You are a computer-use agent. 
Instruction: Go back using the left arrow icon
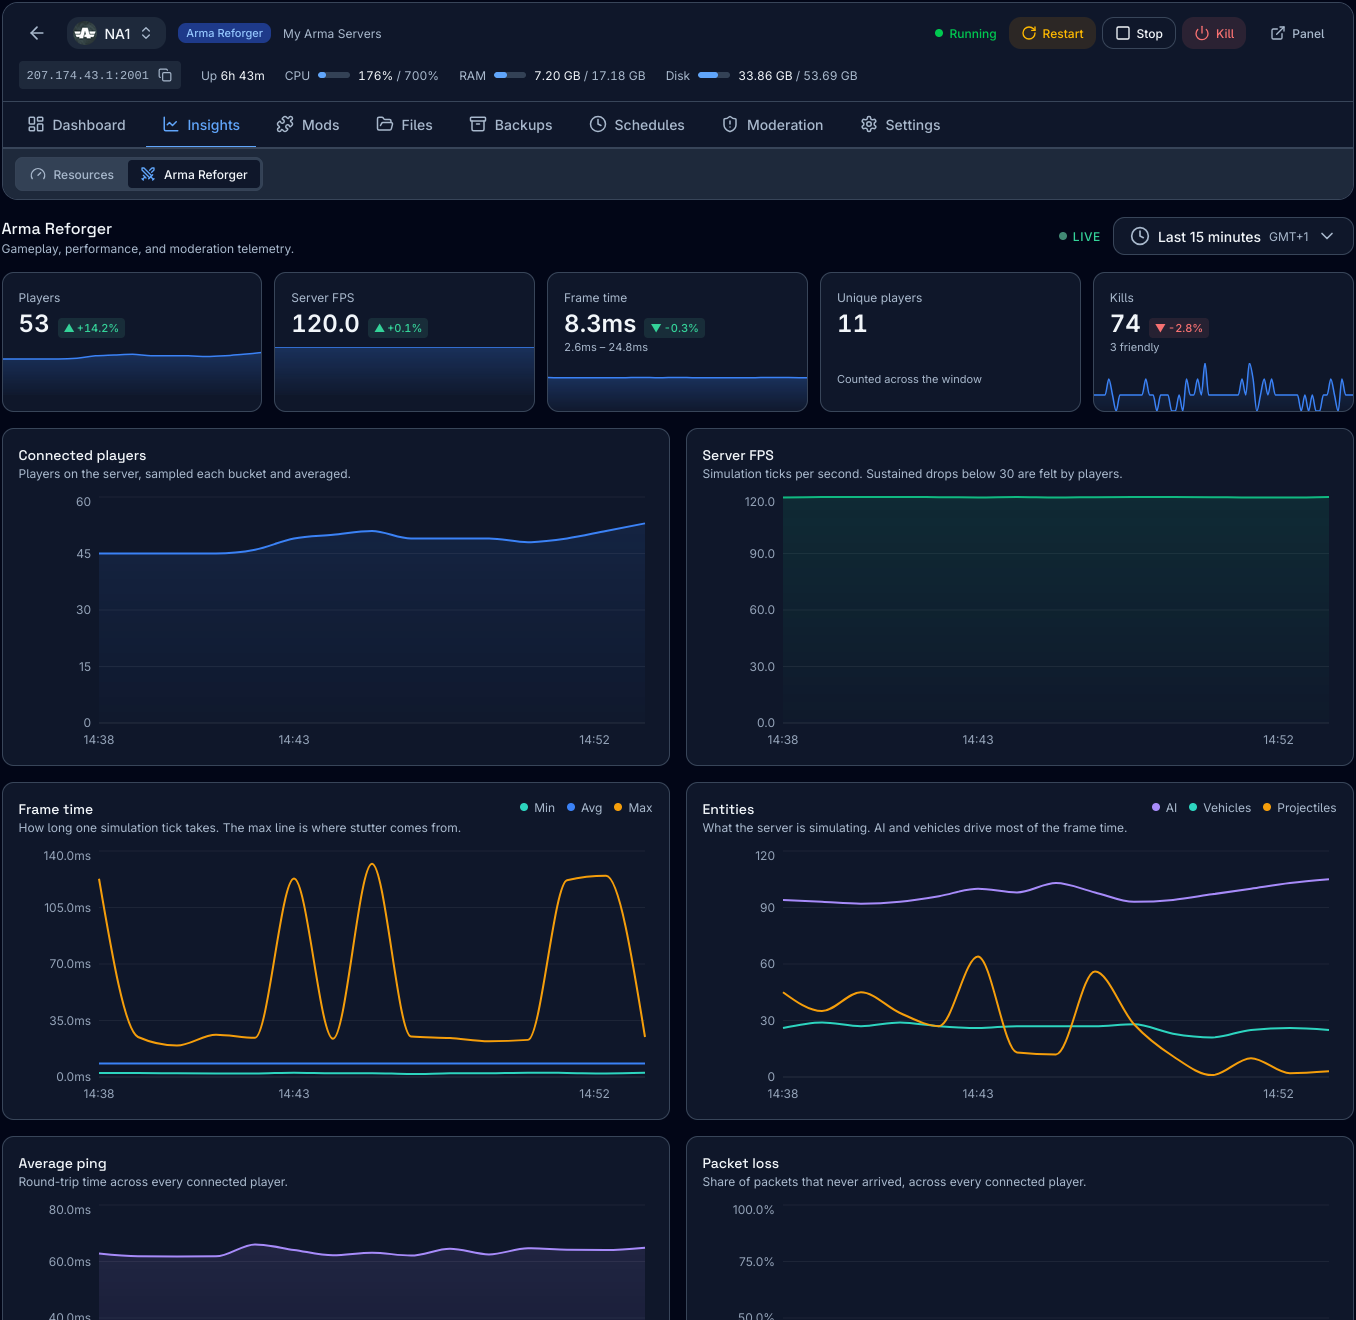(x=37, y=33)
